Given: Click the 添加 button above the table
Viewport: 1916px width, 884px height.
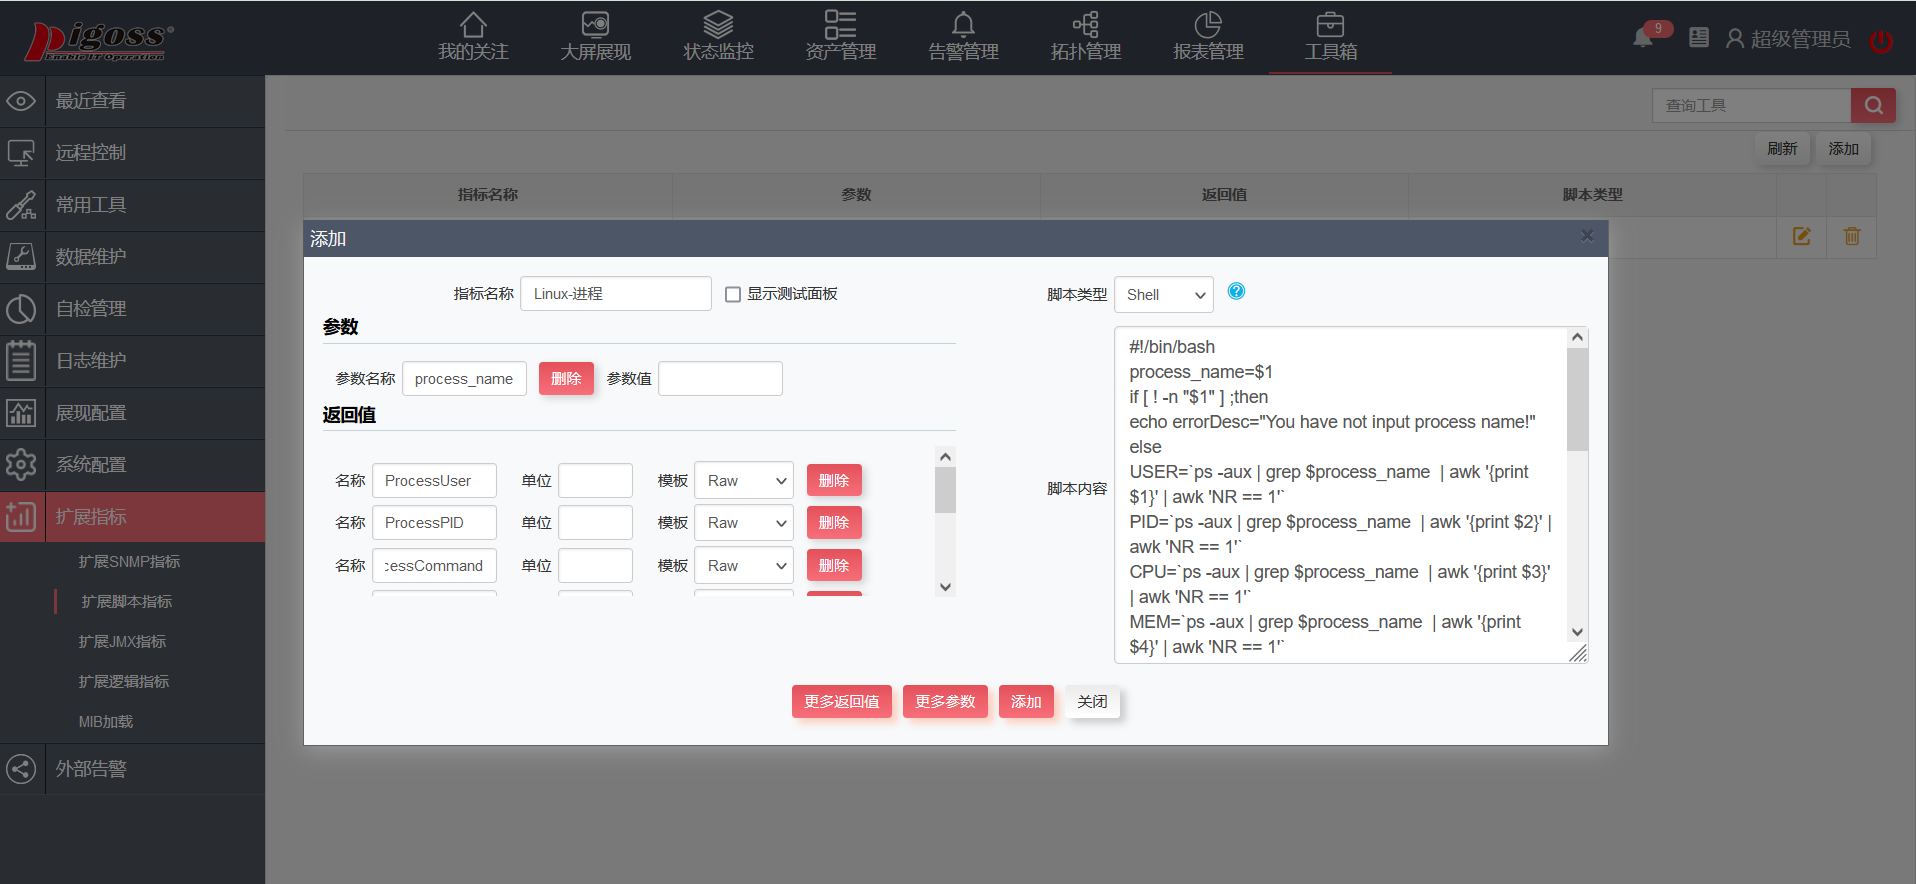Looking at the screenshot, I should click(1843, 149).
